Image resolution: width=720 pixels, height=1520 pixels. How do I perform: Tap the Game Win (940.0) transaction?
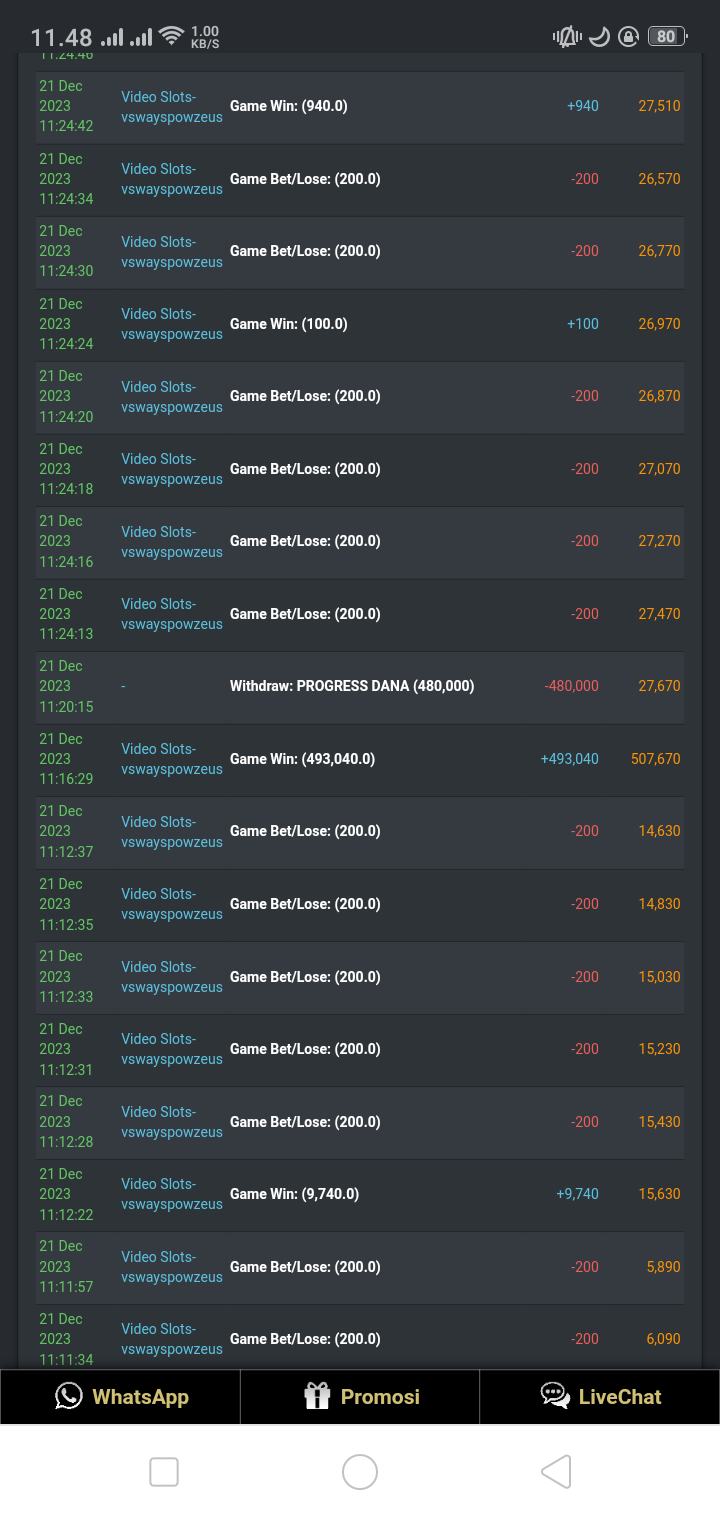coord(289,106)
